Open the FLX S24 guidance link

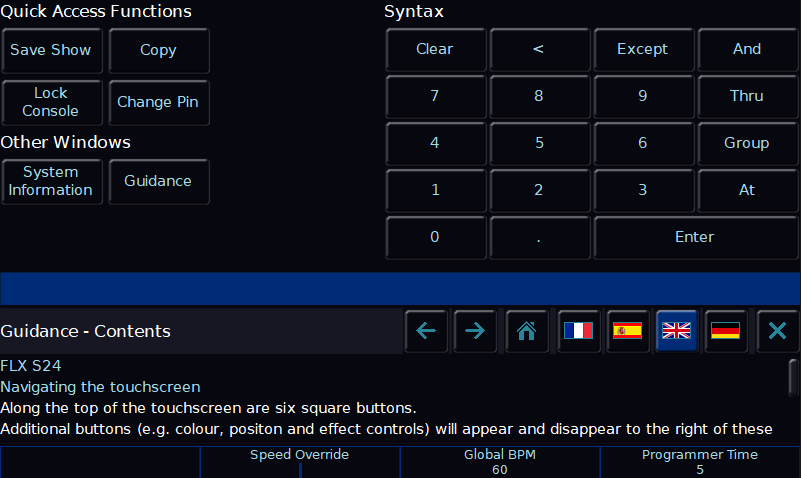point(31,366)
